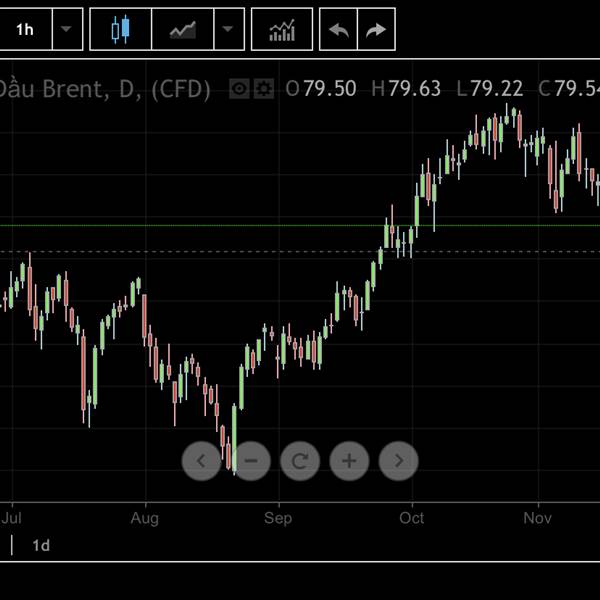The width and height of the screenshot is (600, 600).
Task: Select the area line chart style icon
Action: (x=183, y=29)
